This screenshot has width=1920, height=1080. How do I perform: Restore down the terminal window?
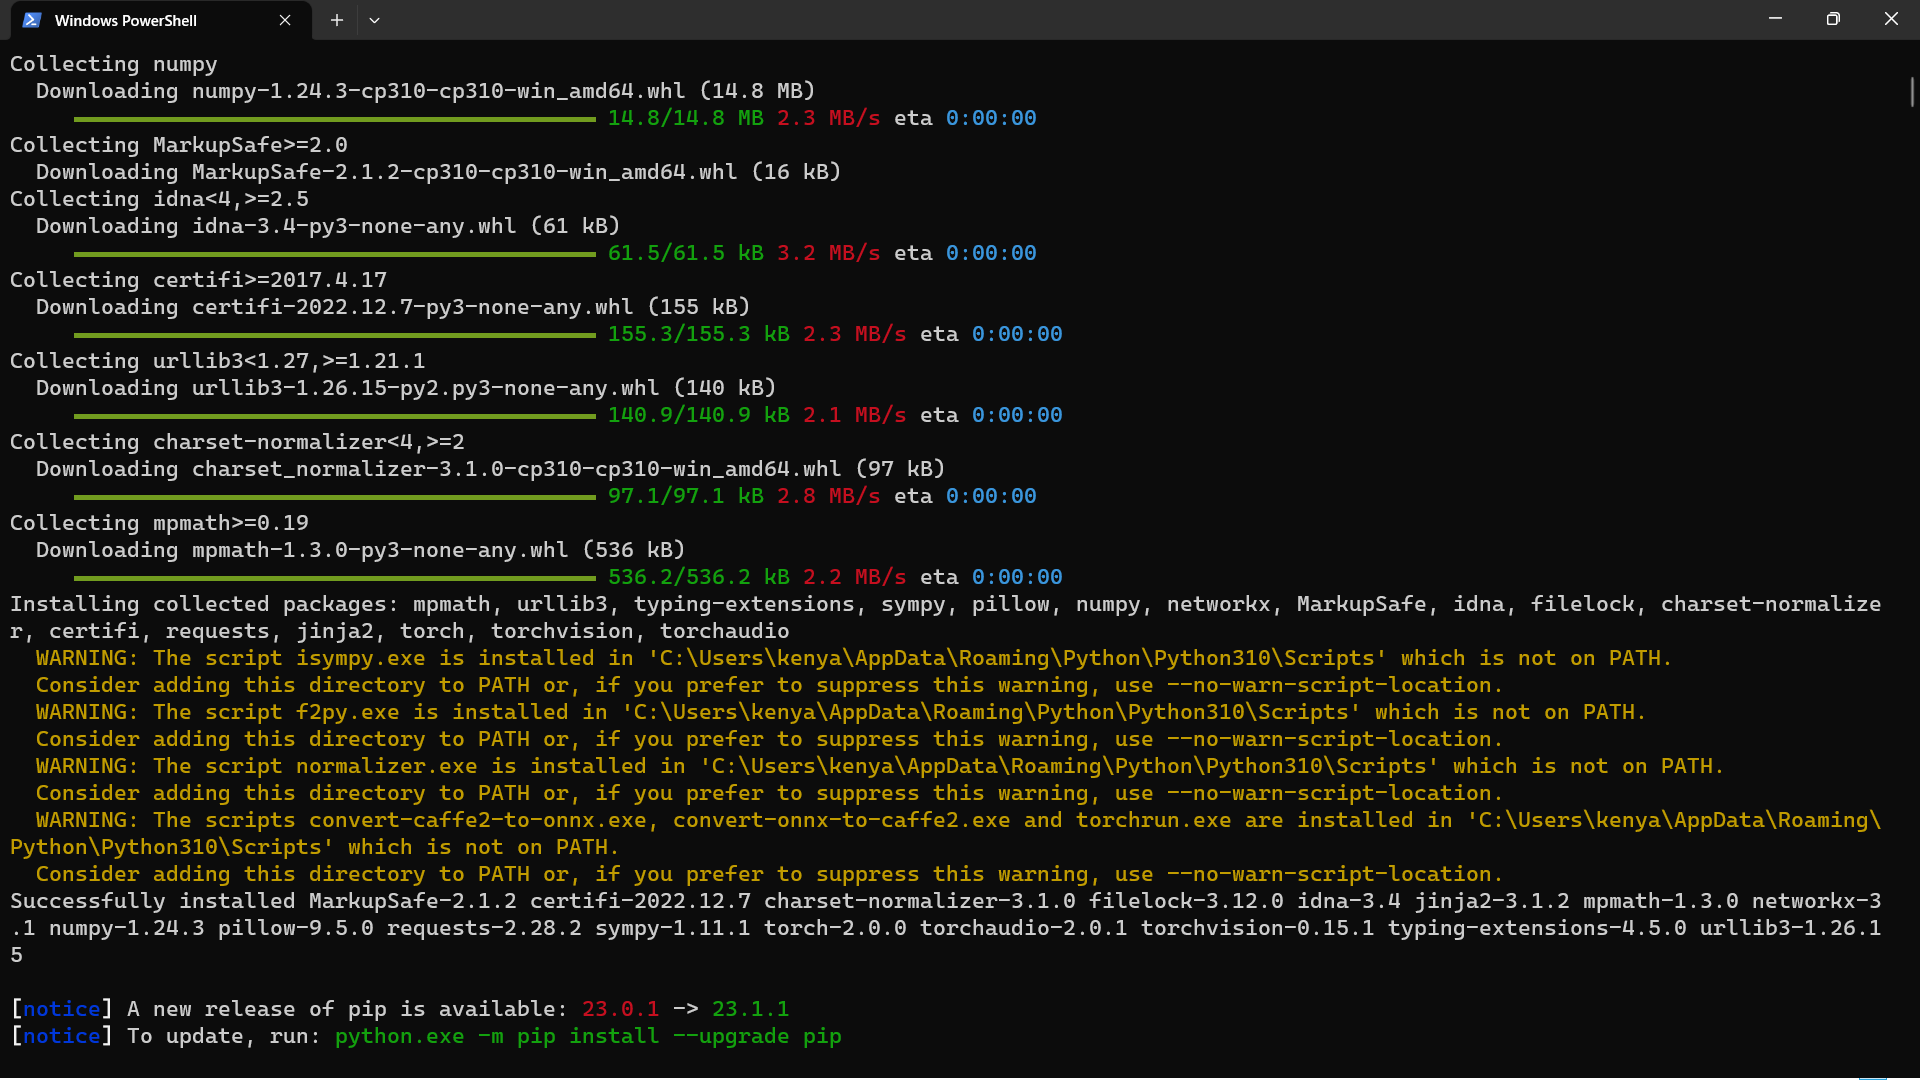(x=1833, y=19)
